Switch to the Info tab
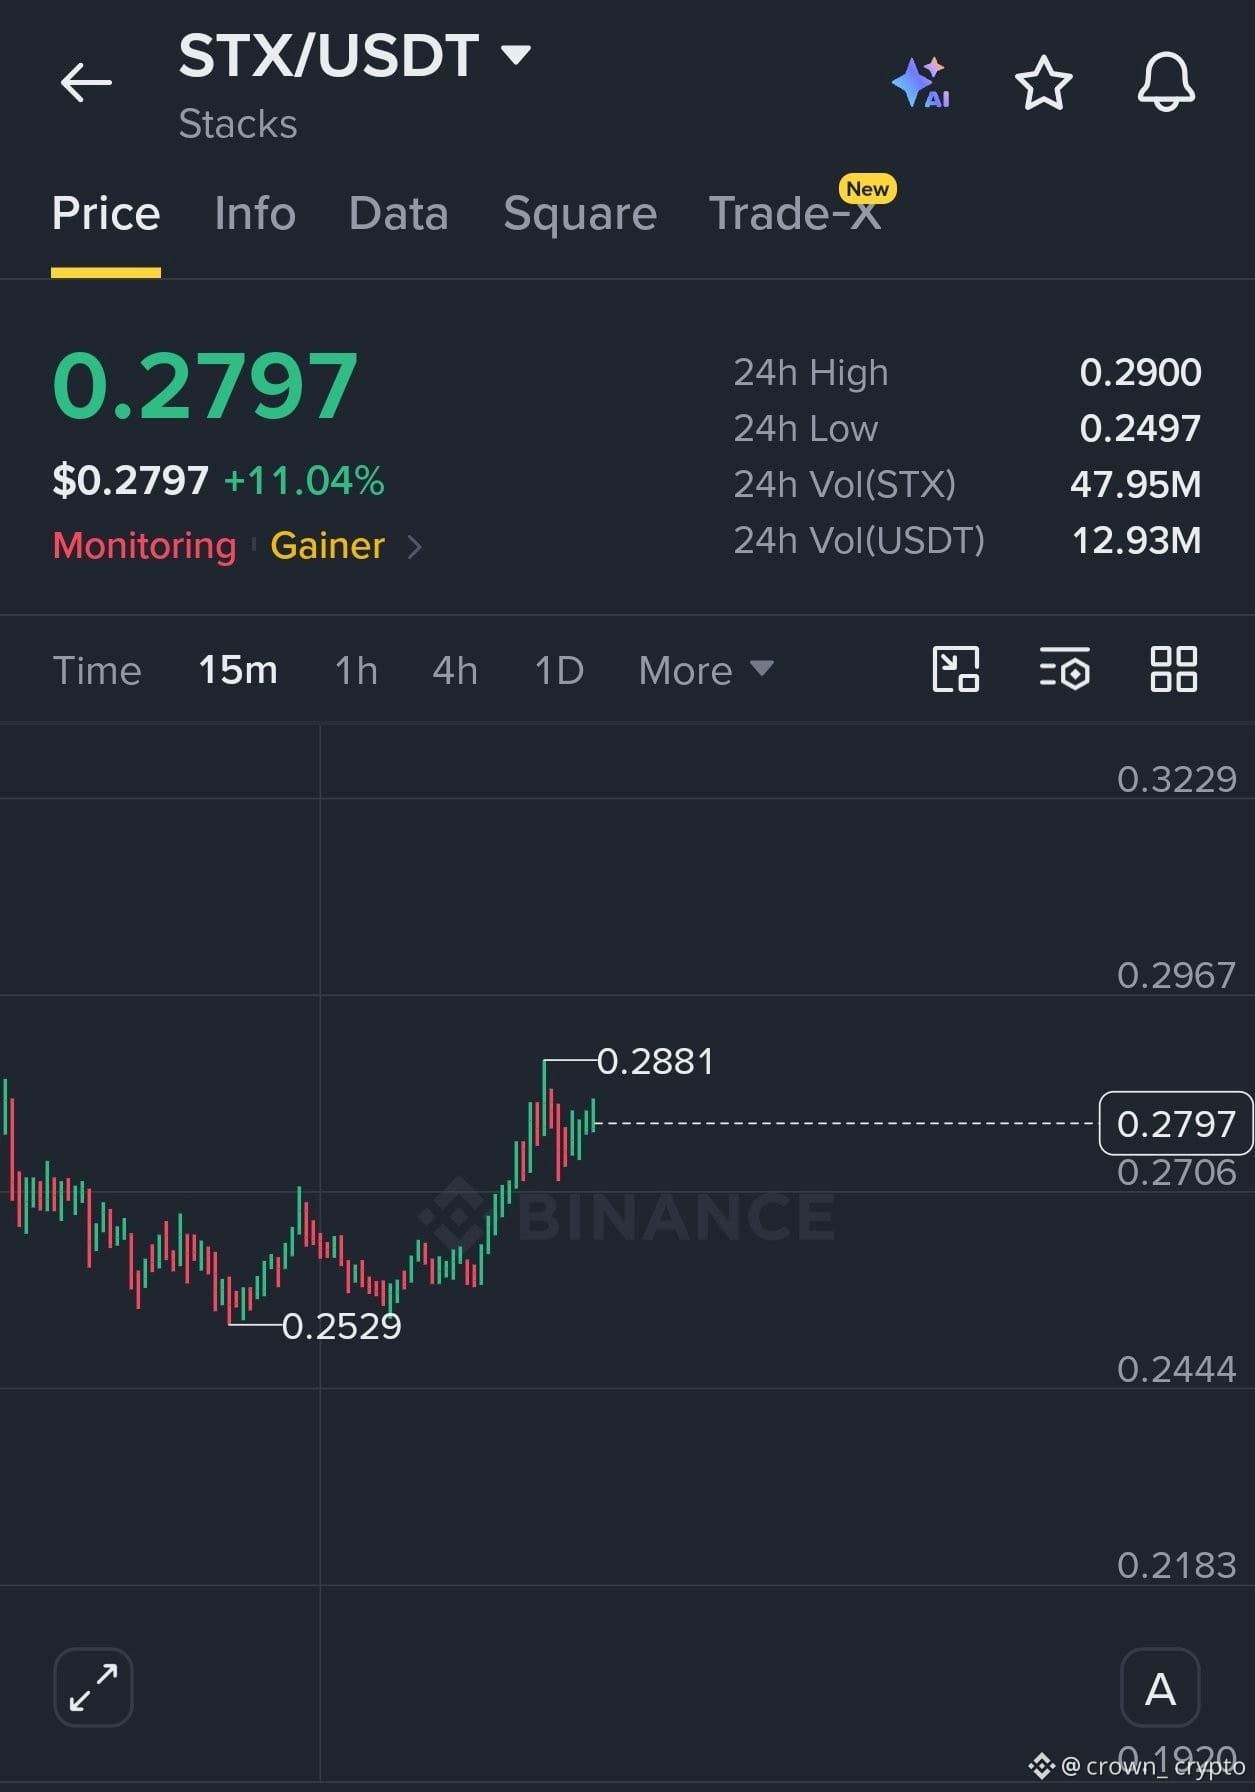 click(255, 213)
